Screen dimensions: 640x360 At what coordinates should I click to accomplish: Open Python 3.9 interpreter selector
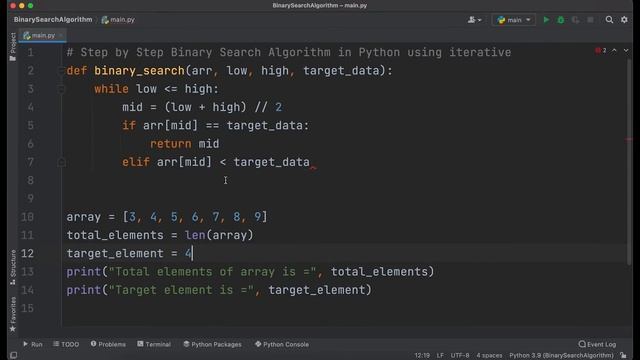click(x=561, y=356)
